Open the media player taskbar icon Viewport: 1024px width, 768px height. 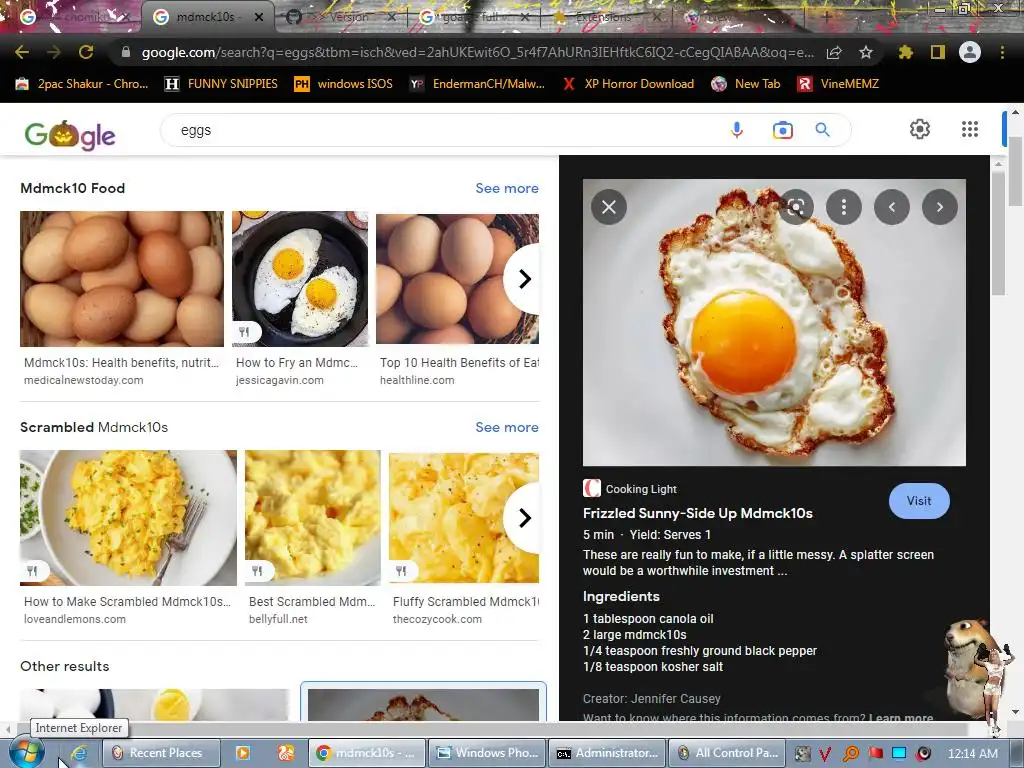tap(242, 753)
